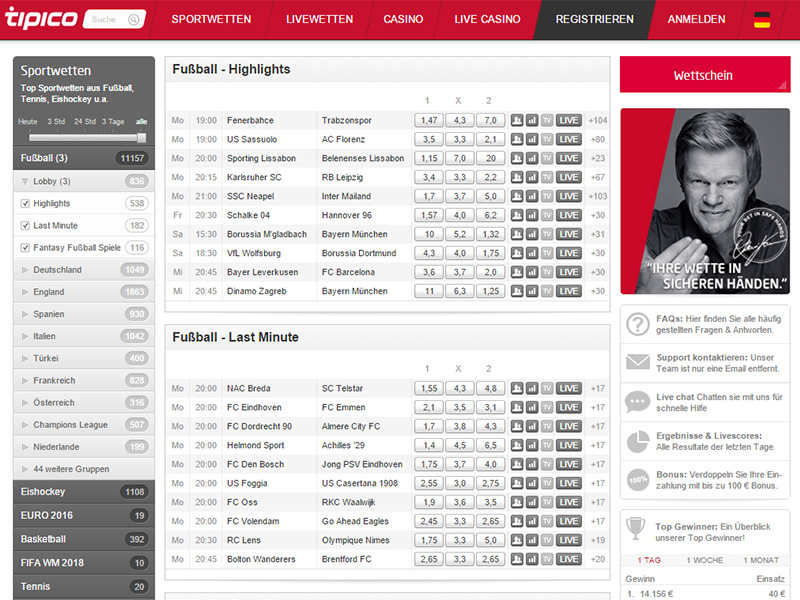Collapse the Lobby (3) group
This screenshot has width=800, height=600.
pyautogui.click(x=84, y=181)
